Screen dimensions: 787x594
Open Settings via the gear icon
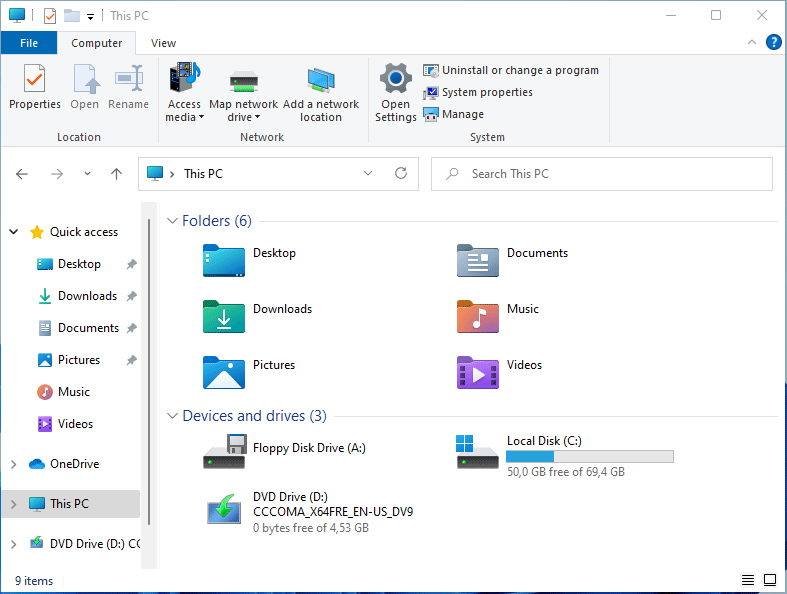point(396,78)
